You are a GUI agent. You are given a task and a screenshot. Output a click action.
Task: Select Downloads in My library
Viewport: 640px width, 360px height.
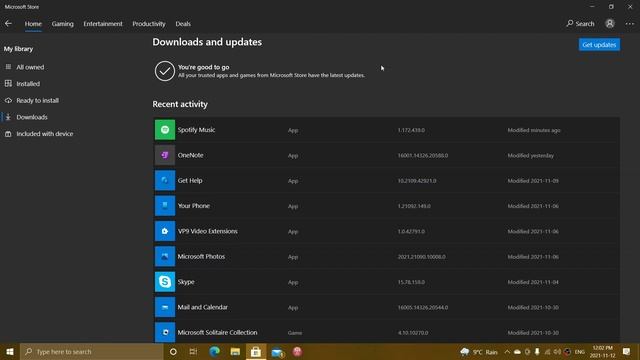click(x=32, y=117)
